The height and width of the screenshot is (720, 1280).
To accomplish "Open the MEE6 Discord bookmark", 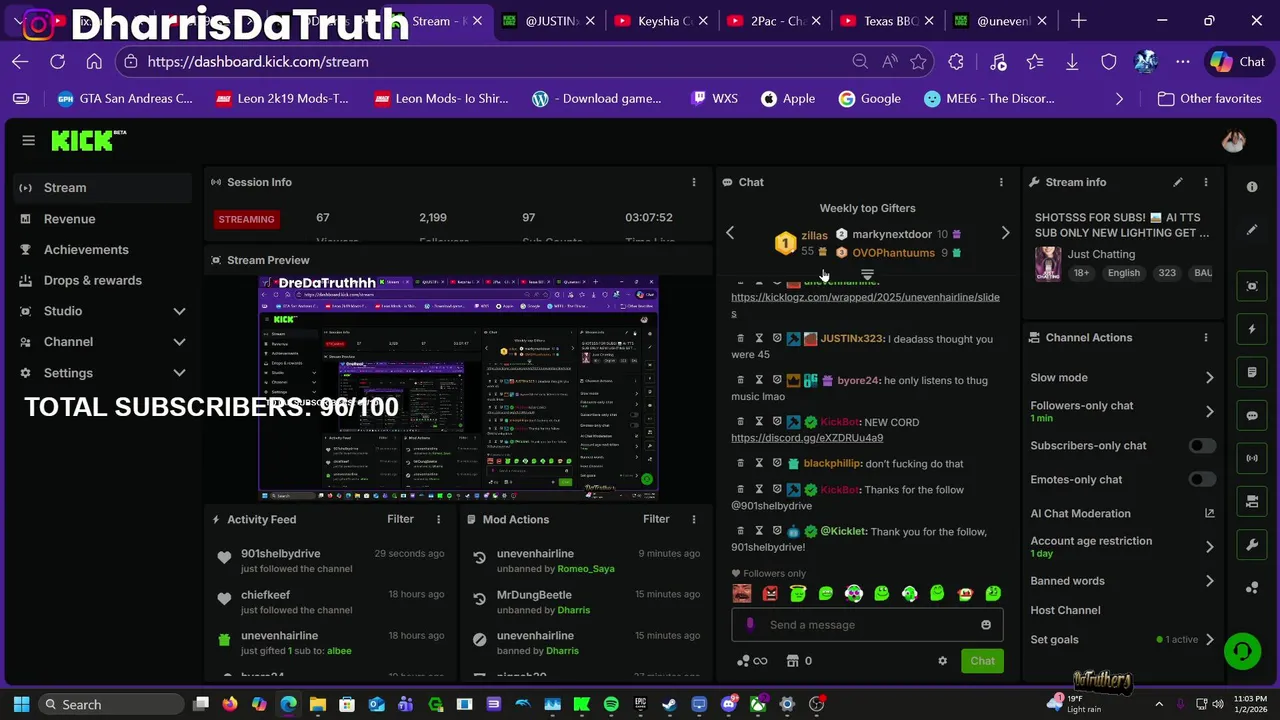I will (989, 99).
